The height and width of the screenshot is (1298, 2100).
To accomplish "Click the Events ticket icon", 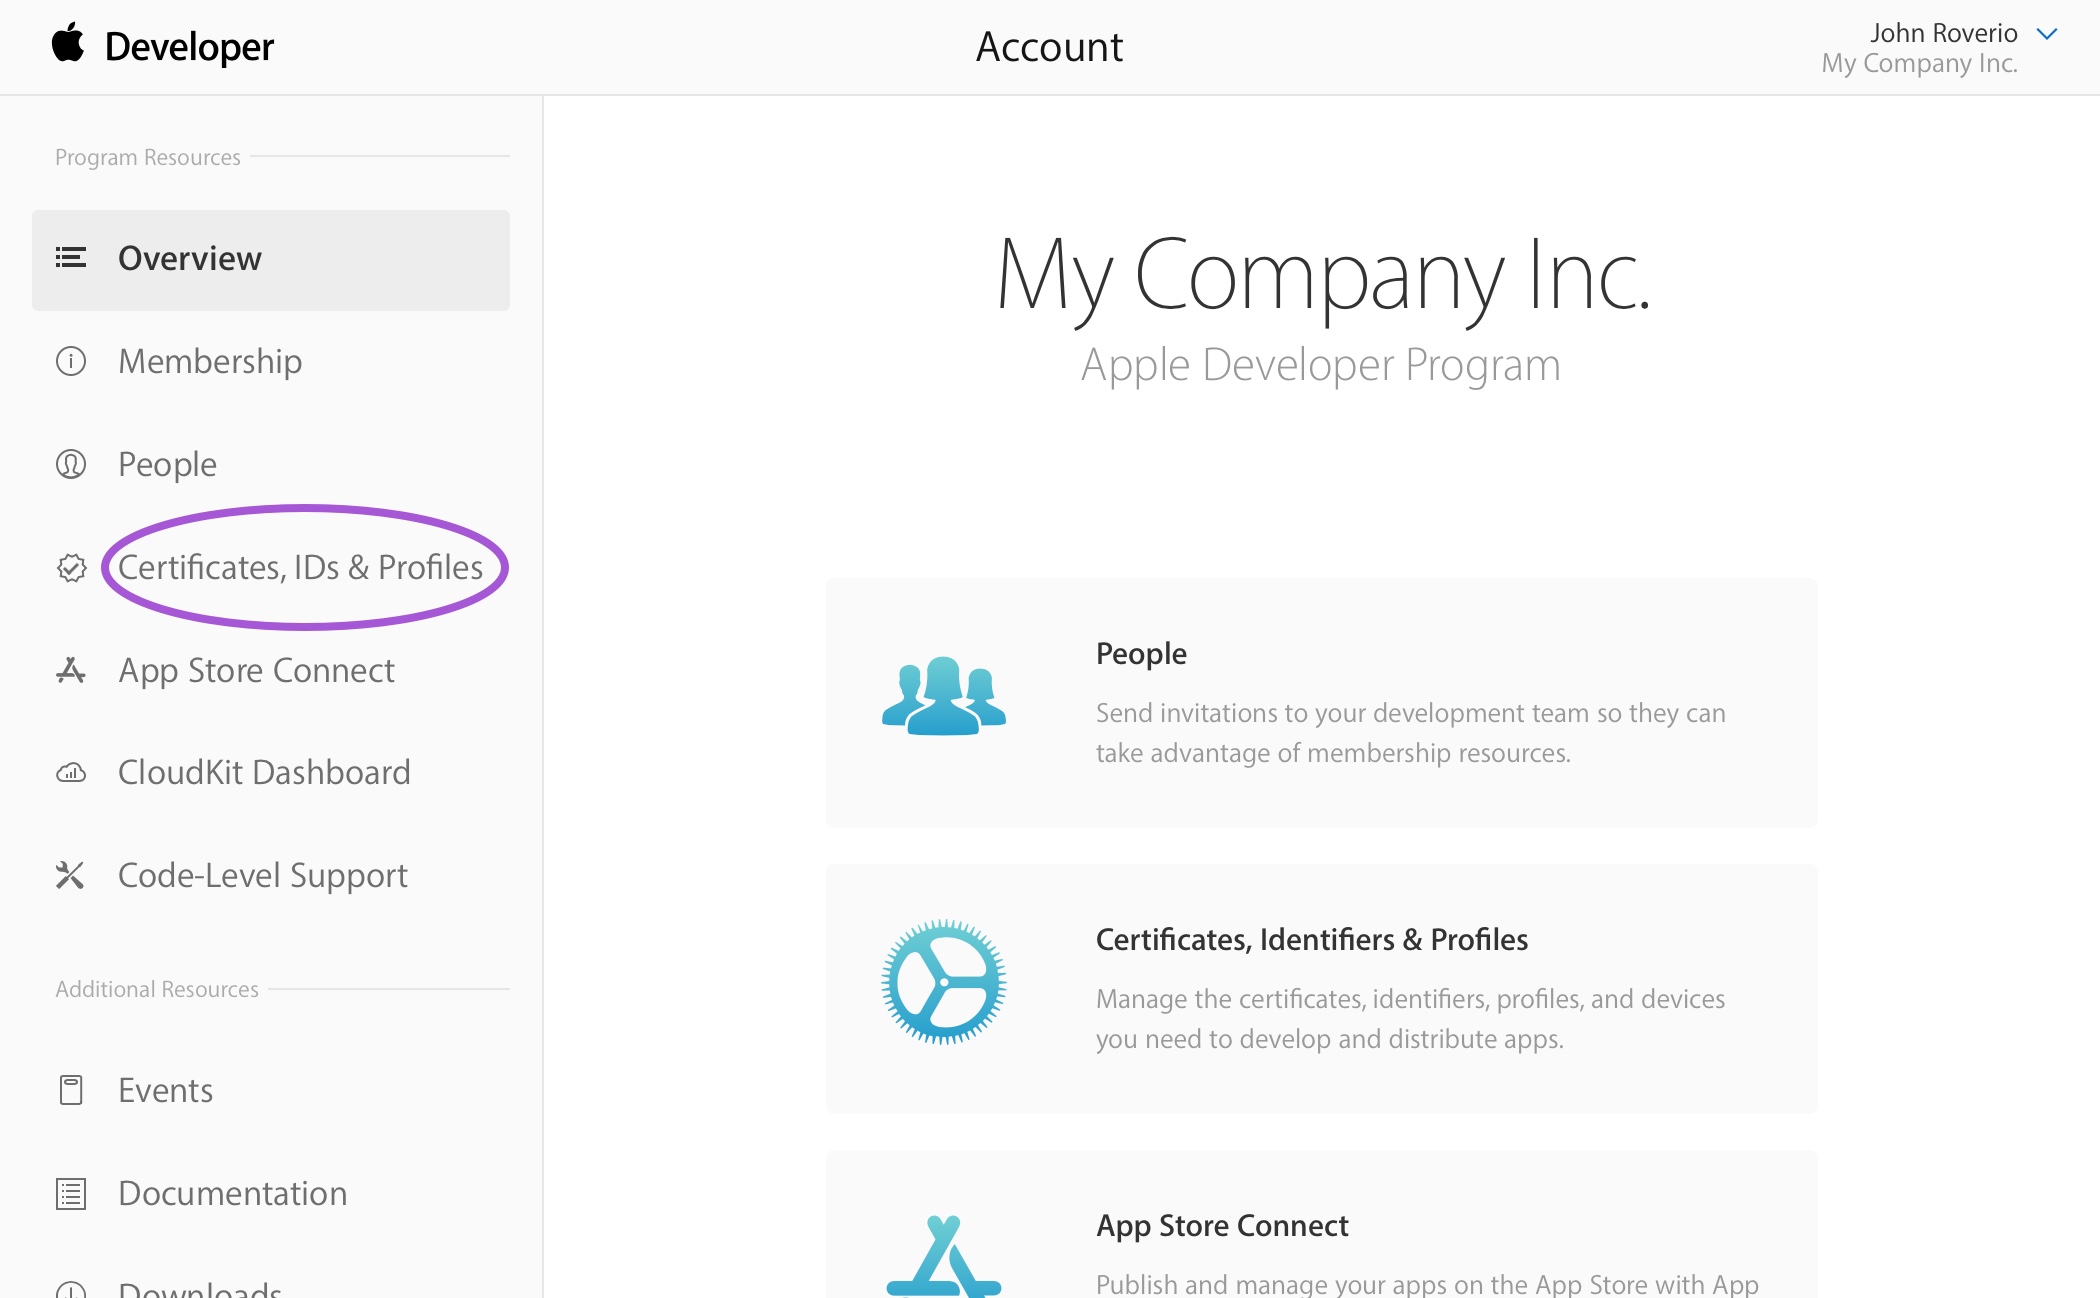I will pos(71,1090).
